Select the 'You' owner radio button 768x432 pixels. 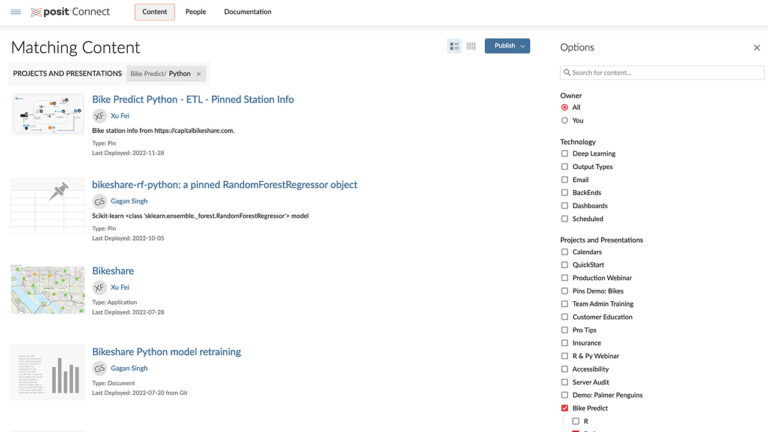tap(565, 120)
